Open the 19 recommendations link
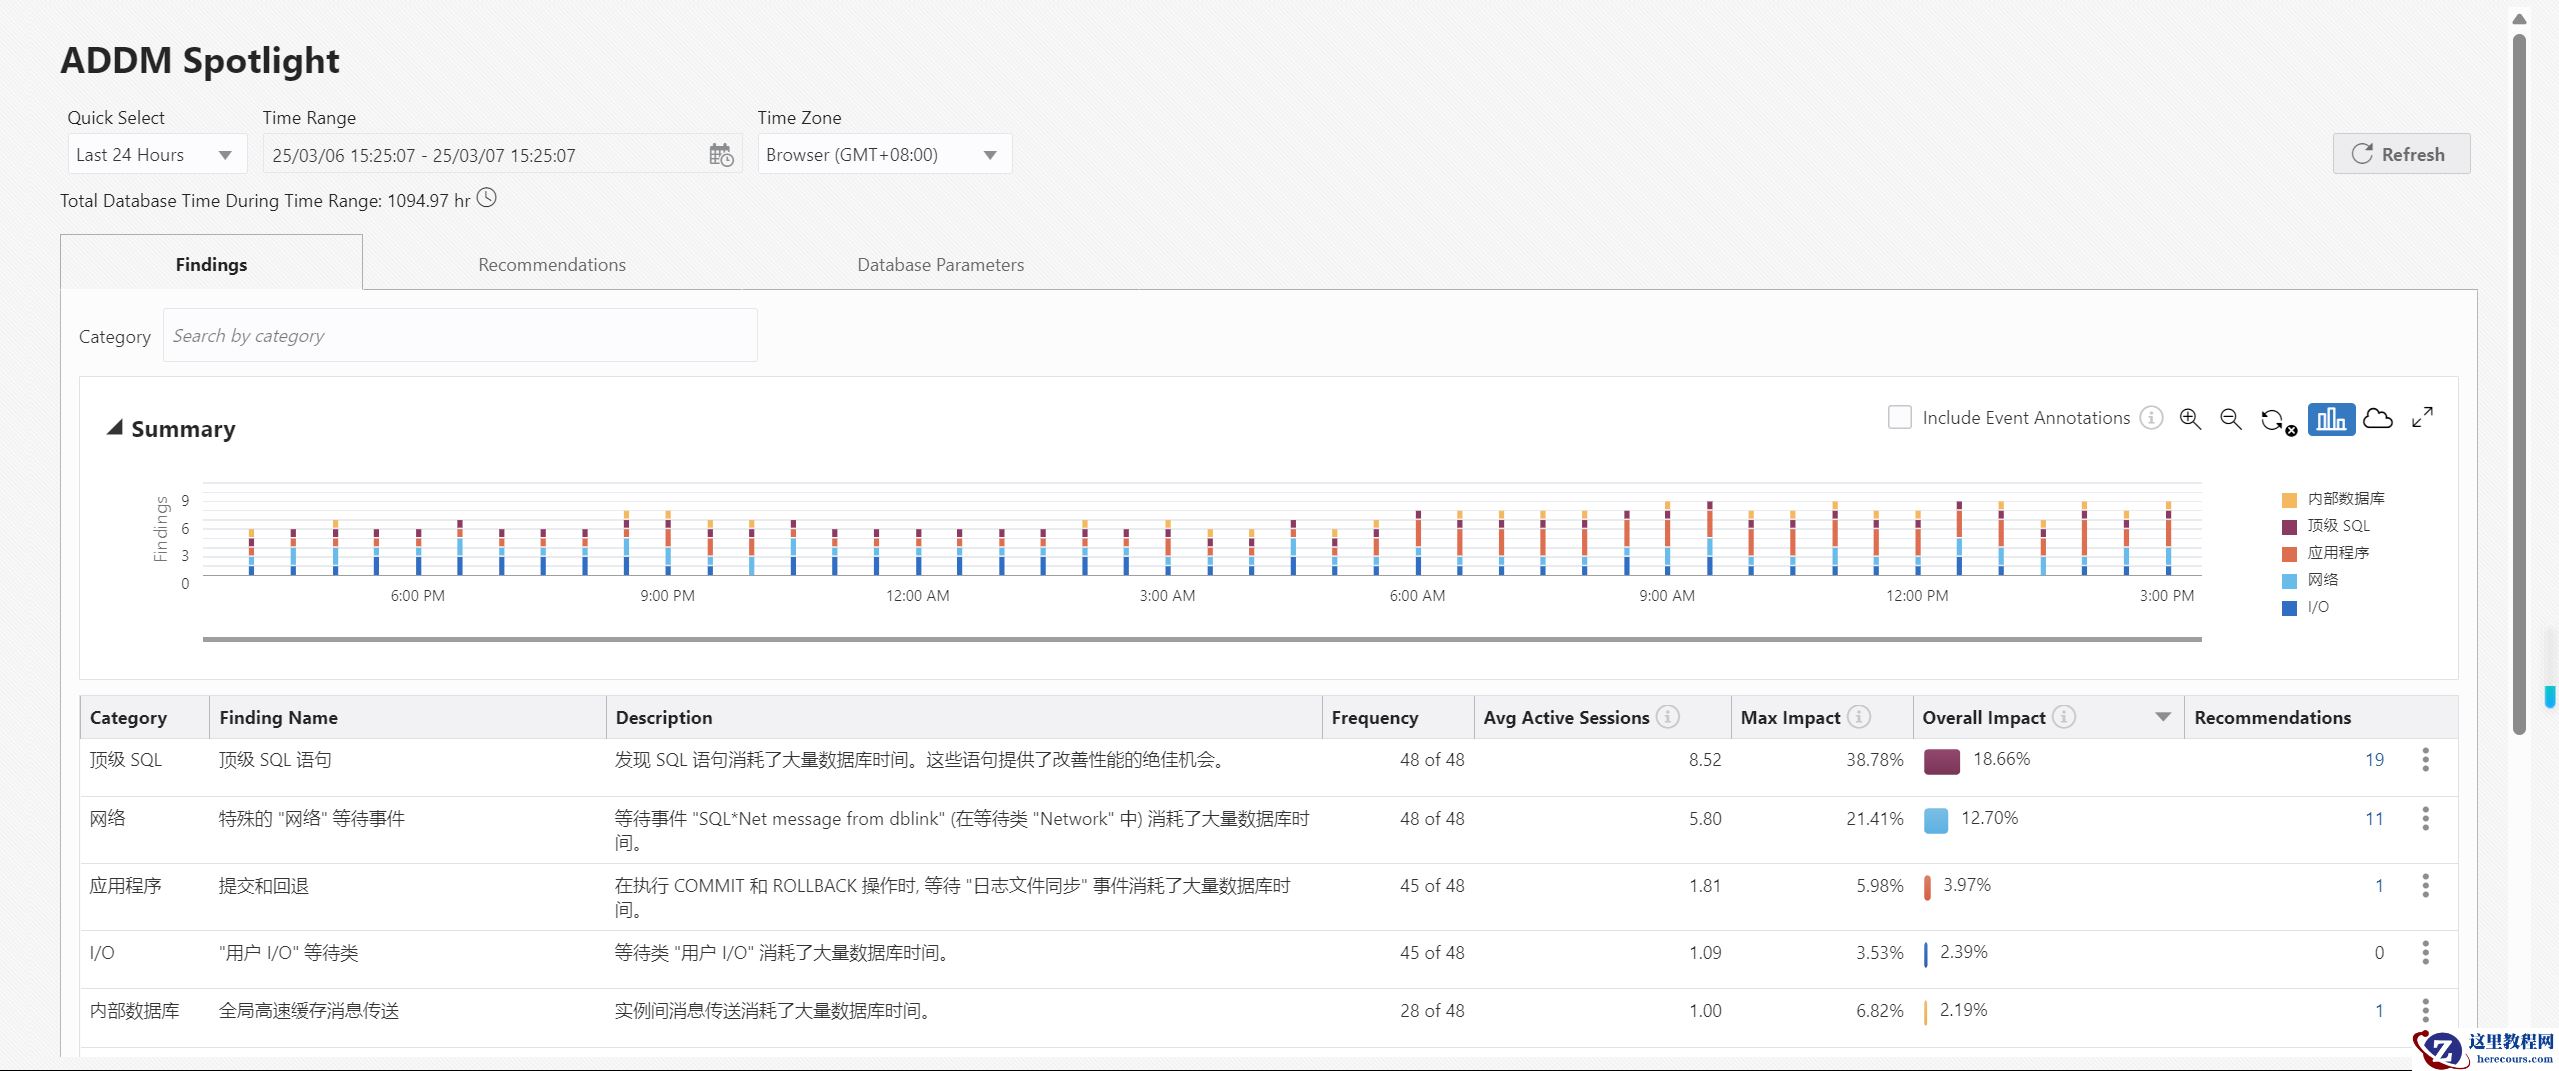 2374,760
